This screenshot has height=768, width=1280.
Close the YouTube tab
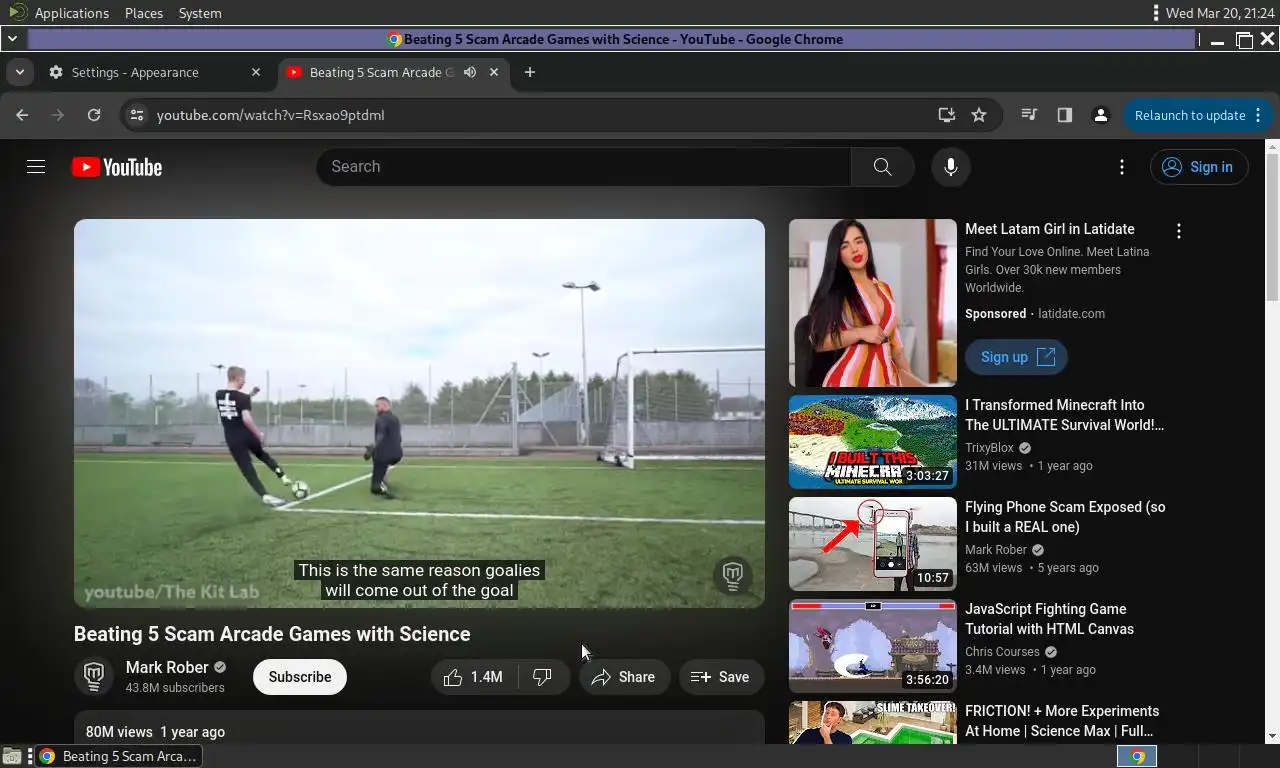coord(494,72)
